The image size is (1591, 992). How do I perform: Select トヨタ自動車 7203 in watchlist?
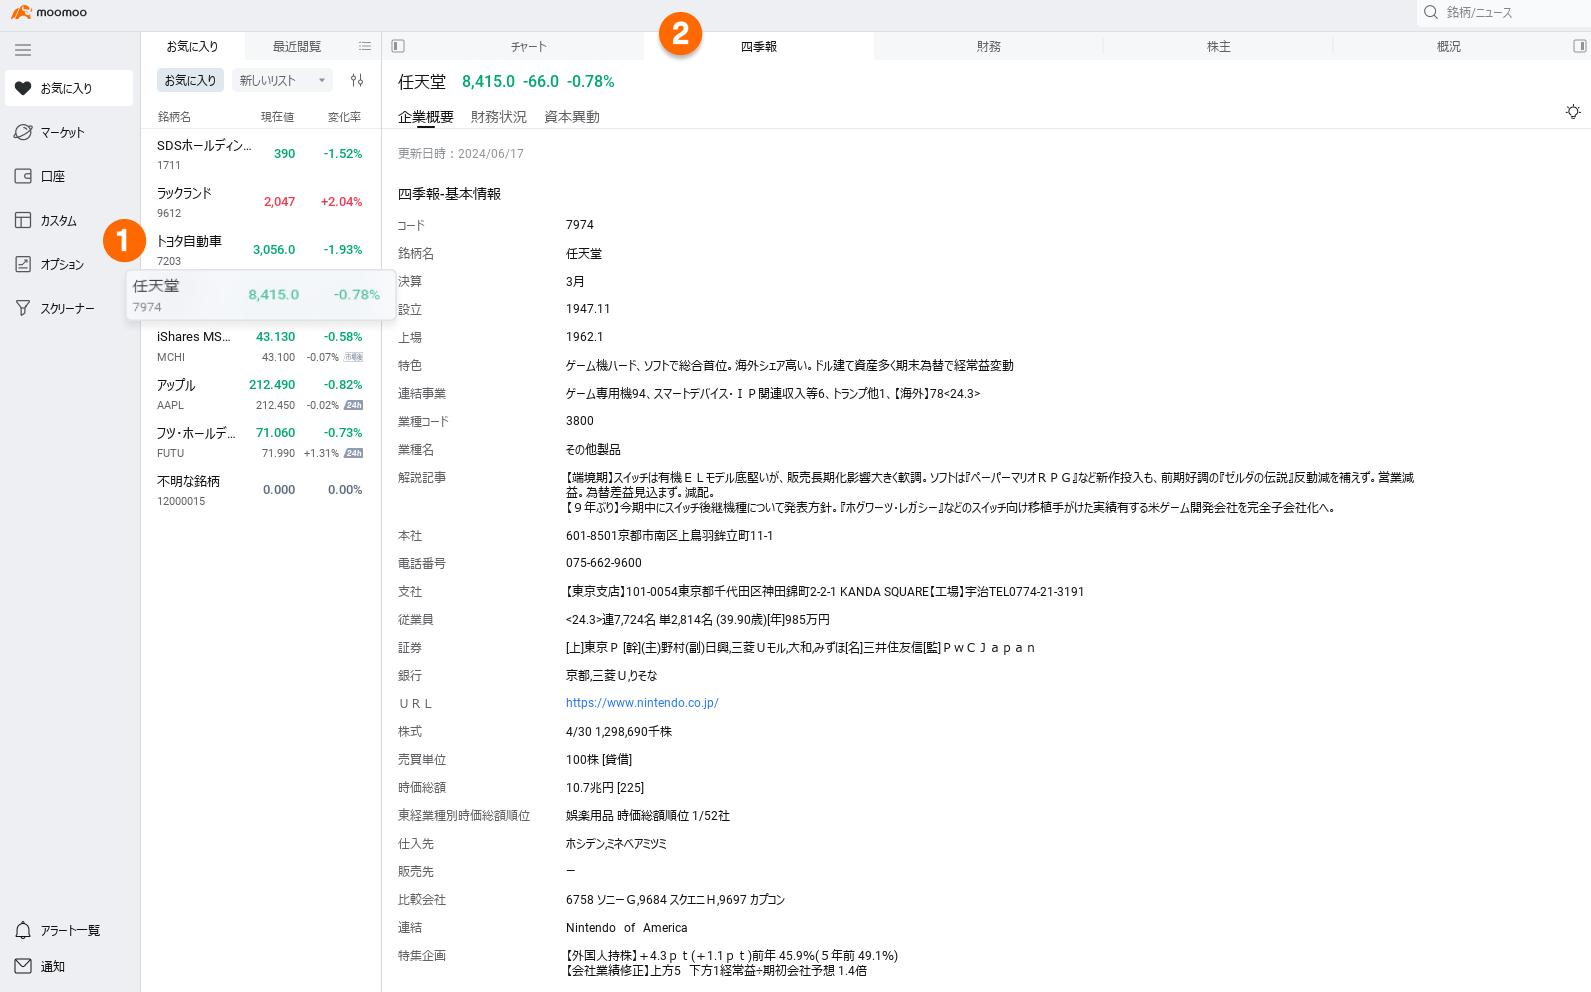pos(260,250)
